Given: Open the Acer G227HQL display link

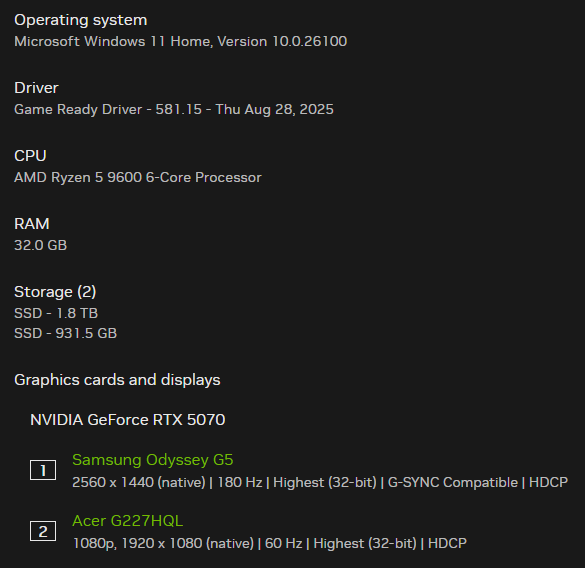Looking at the screenshot, I should tap(128, 521).
